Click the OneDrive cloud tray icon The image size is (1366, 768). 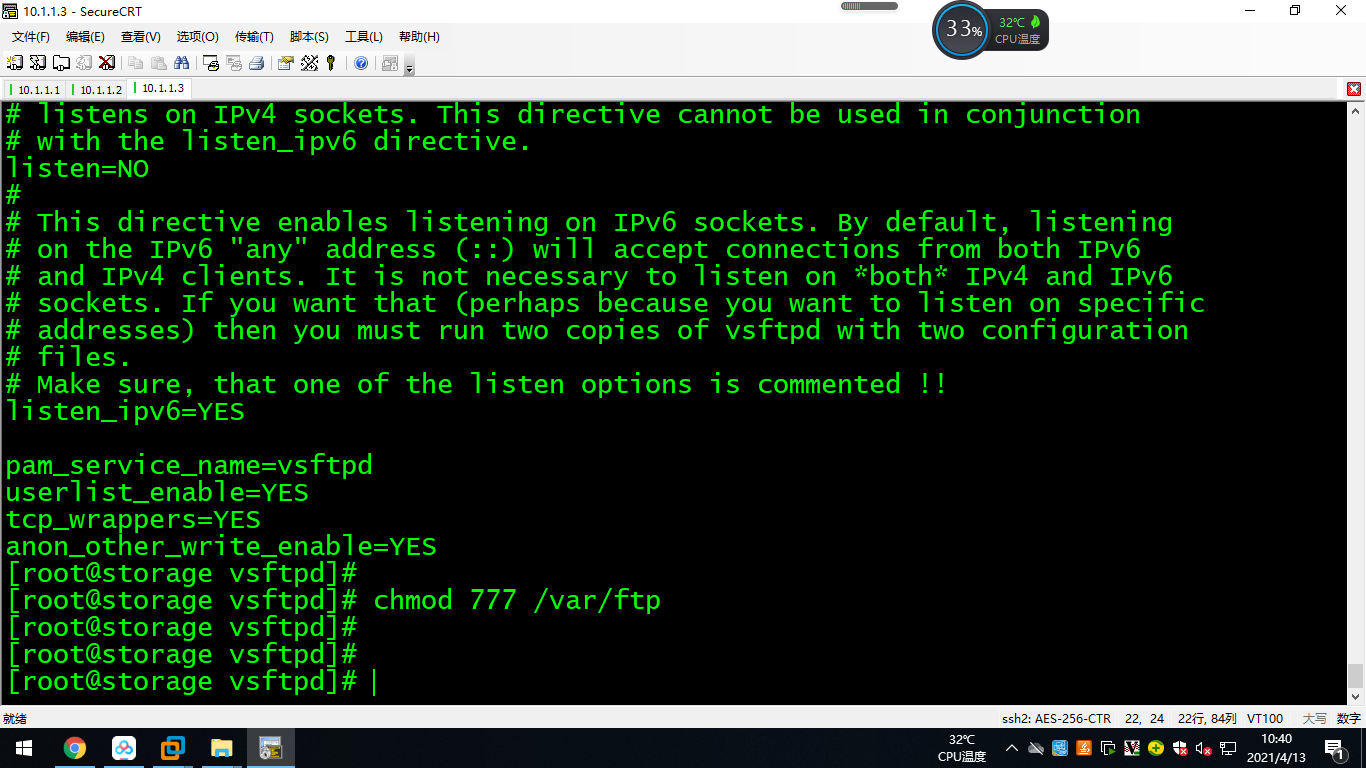coord(1036,748)
